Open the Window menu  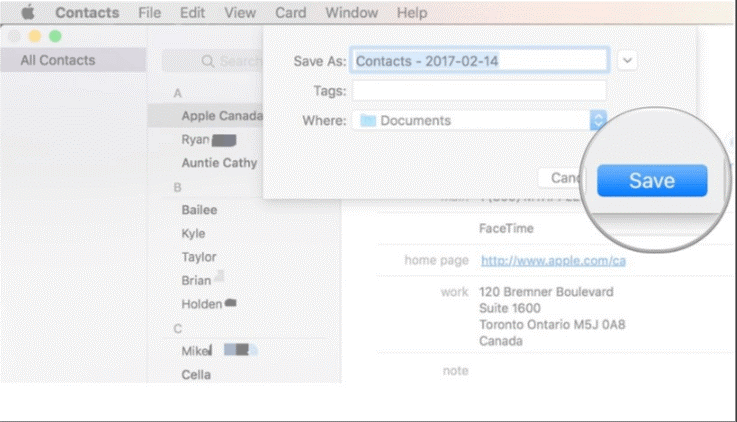[x=352, y=13]
